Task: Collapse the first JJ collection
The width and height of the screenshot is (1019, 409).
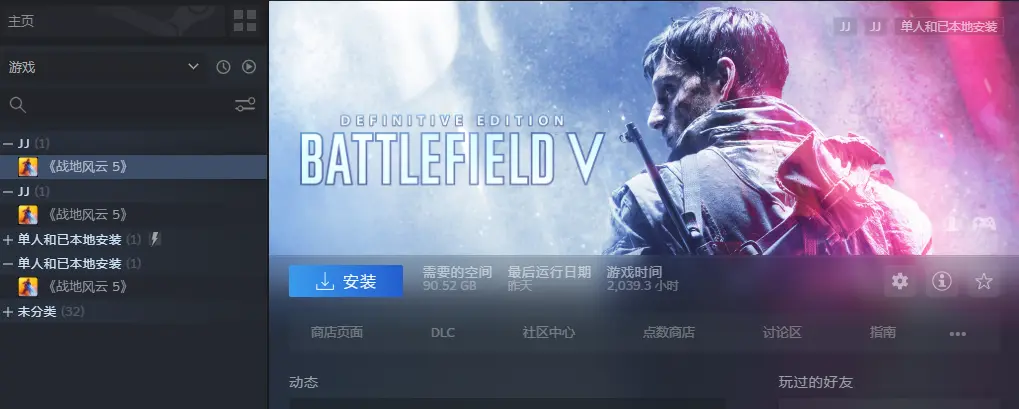Action: pos(8,143)
